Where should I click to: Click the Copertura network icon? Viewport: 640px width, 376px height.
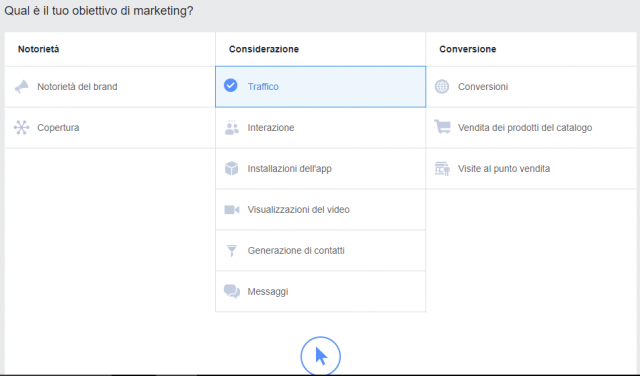pyautogui.click(x=21, y=127)
